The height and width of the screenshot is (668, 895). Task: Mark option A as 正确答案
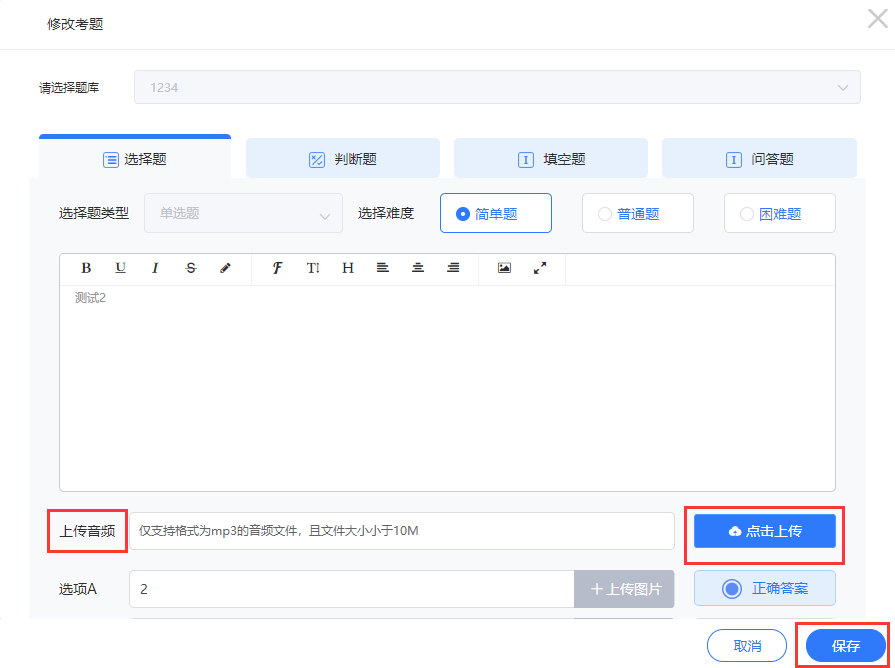pyautogui.click(x=765, y=589)
